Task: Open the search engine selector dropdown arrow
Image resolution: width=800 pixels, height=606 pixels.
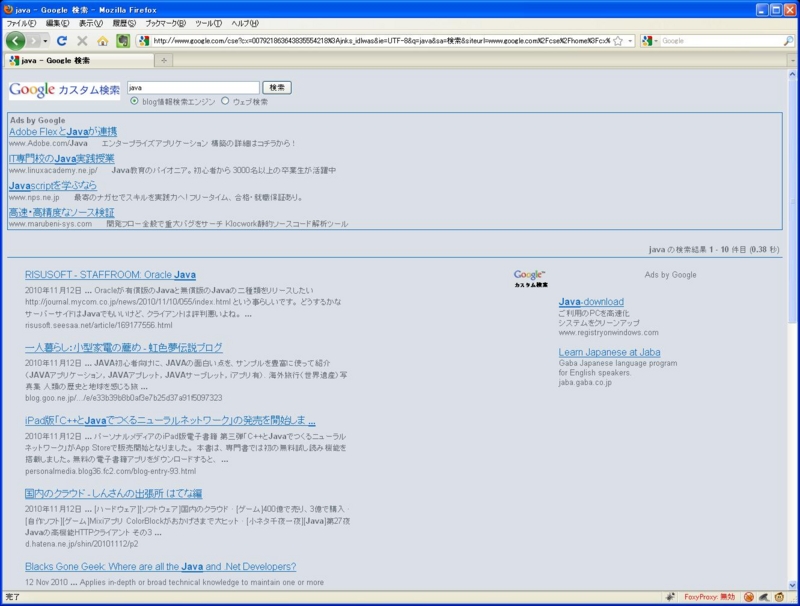Action: coord(656,41)
